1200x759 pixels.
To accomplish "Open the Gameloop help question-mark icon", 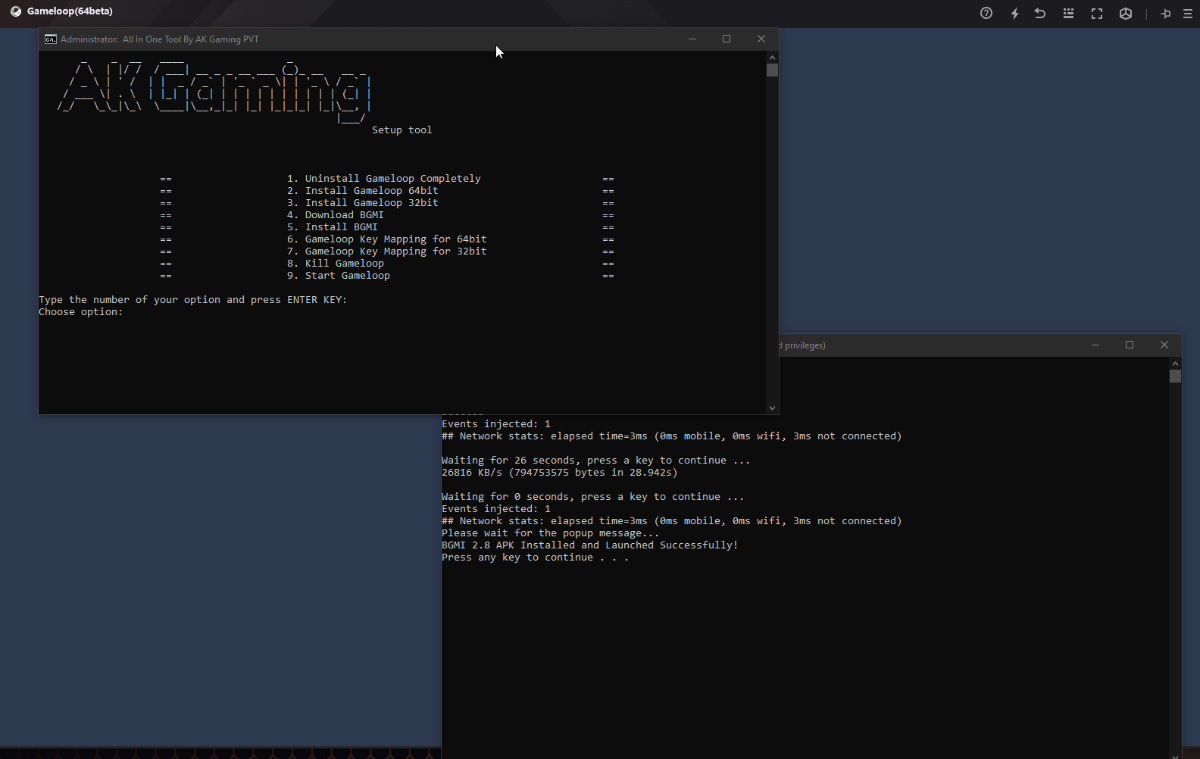I will pos(986,13).
